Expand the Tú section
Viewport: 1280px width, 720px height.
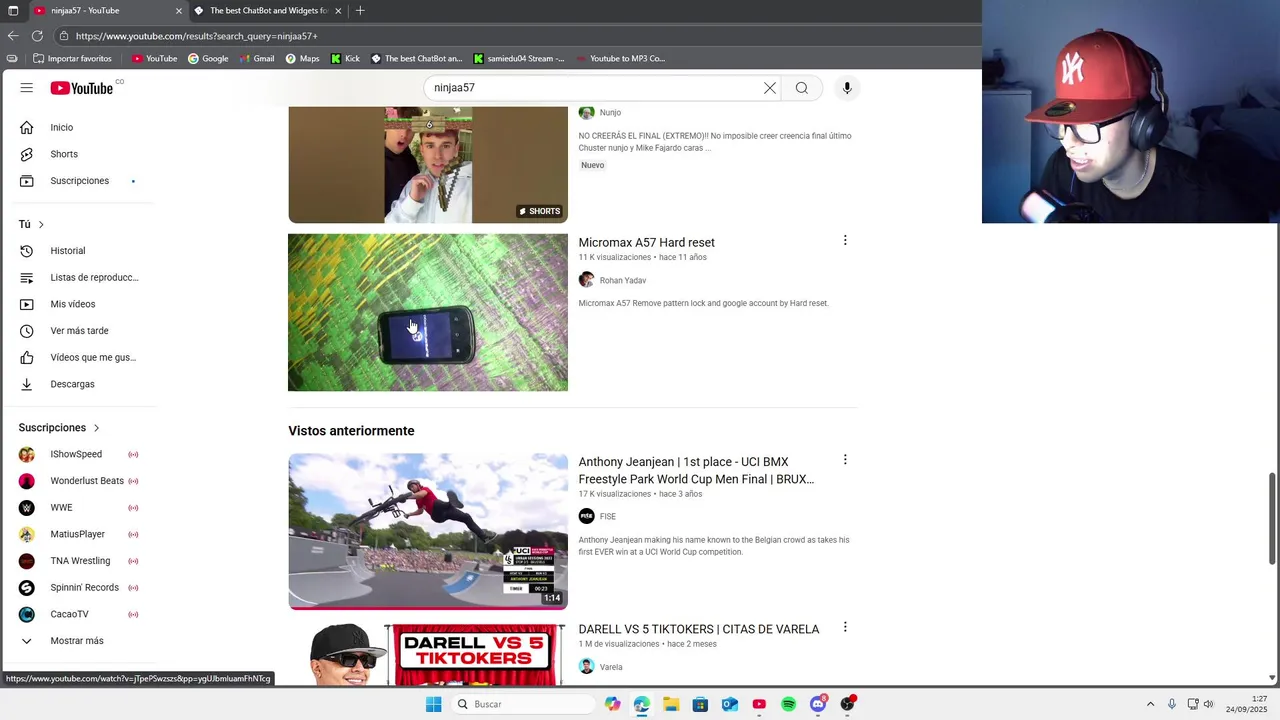coord(32,224)
